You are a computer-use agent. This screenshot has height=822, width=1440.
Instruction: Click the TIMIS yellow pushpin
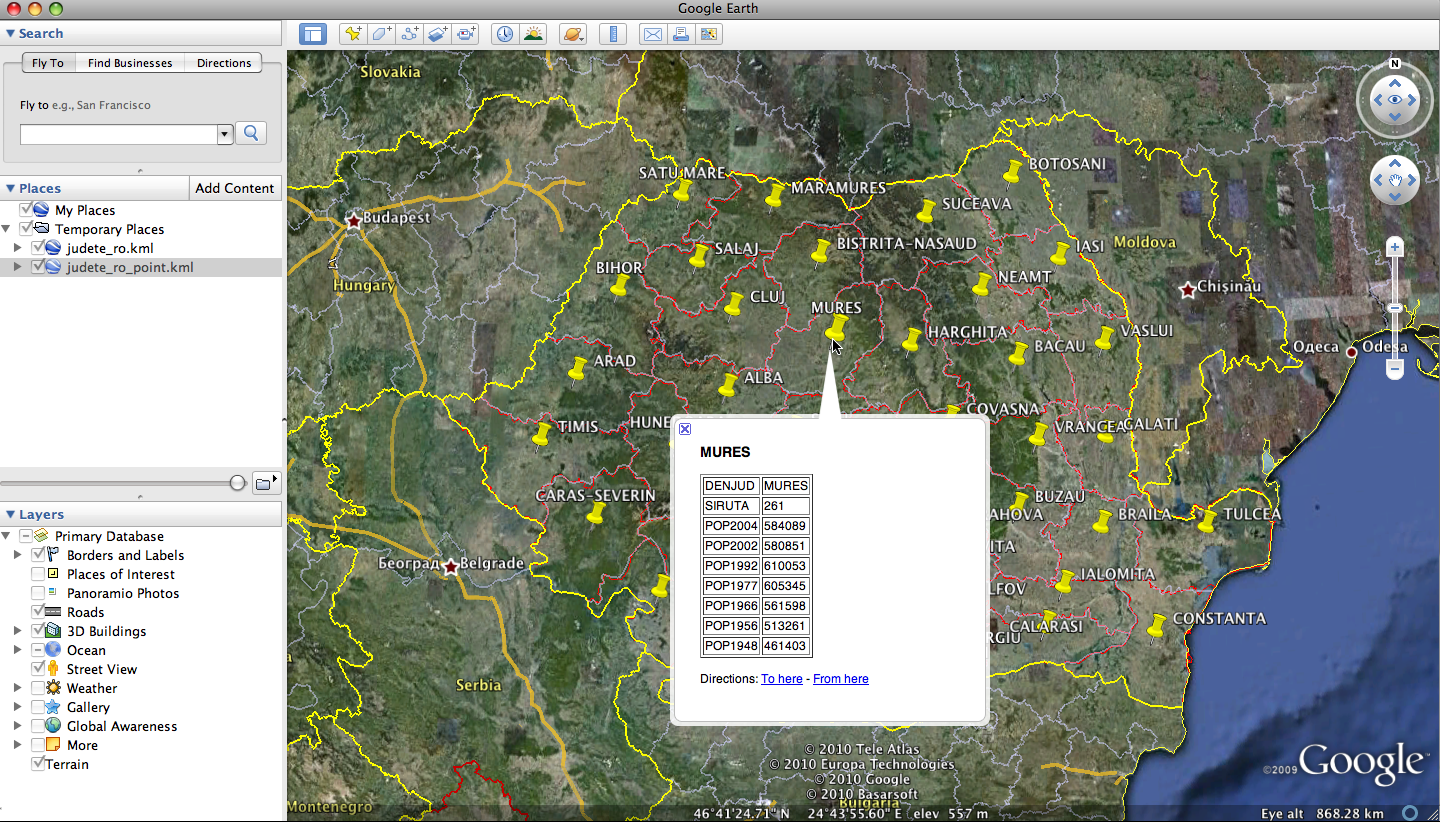541,434
